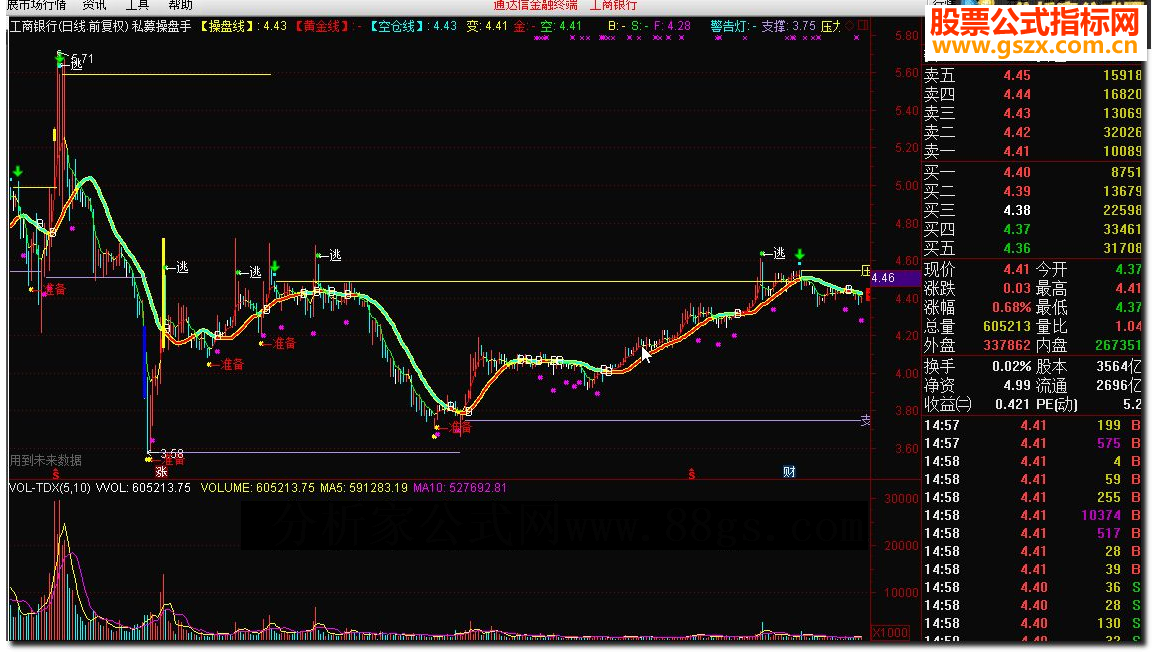Click the X1000 volume scale label
The height and width of the screenshot is (654, 1152).
tap(890, 633)
